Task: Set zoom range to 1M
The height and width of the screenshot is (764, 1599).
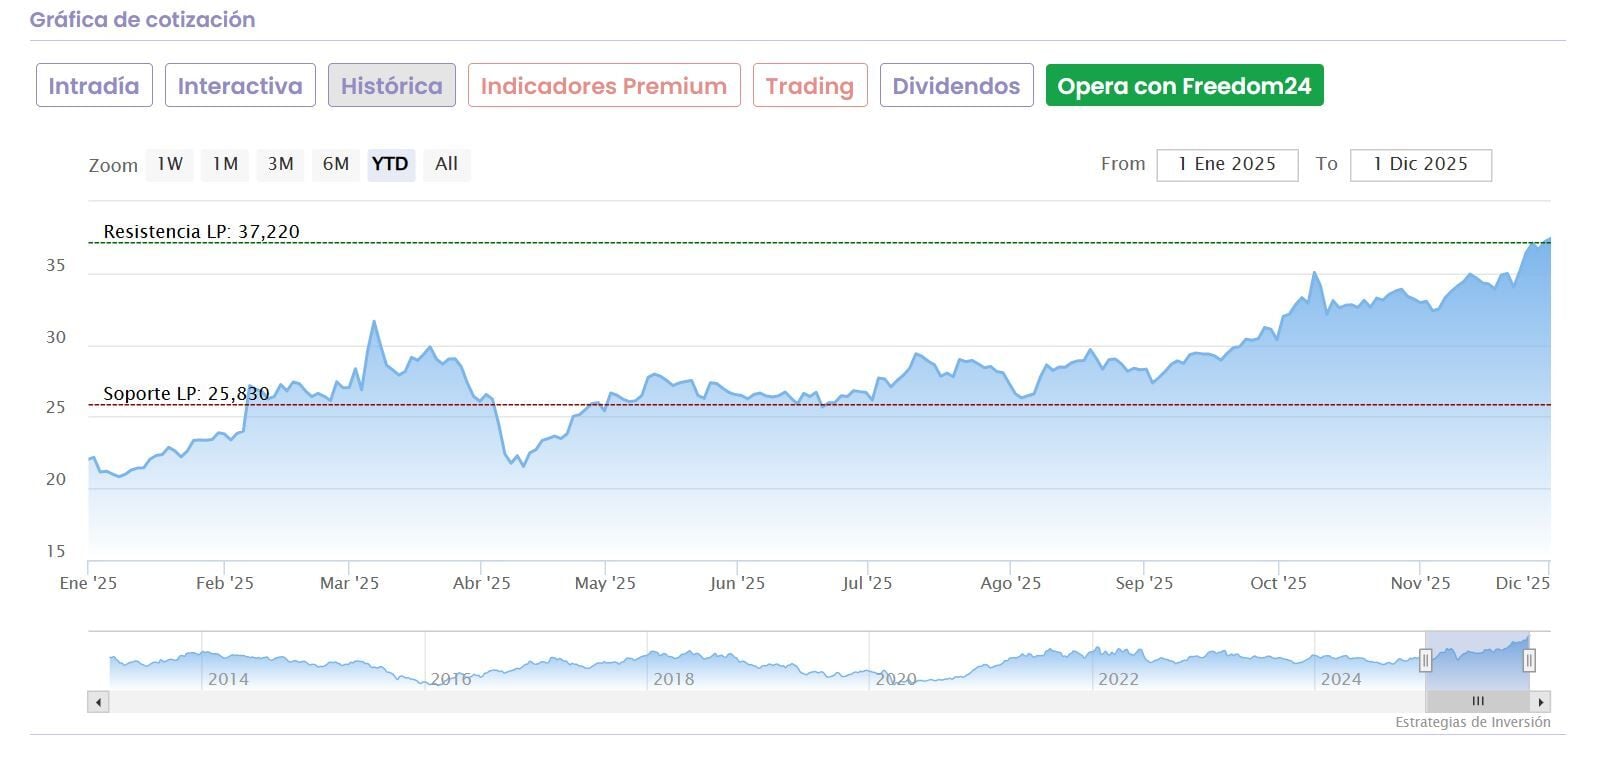Action: point(225,164)
